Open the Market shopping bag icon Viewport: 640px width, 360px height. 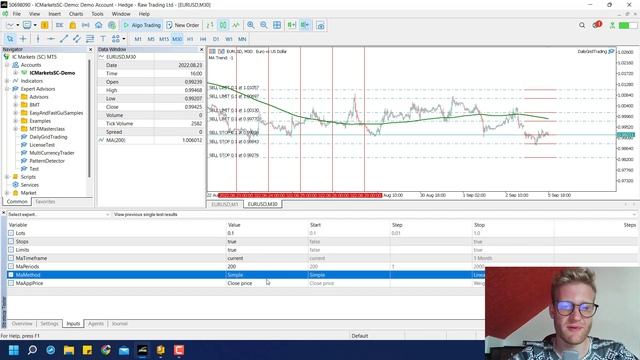(x=73, y=25)
